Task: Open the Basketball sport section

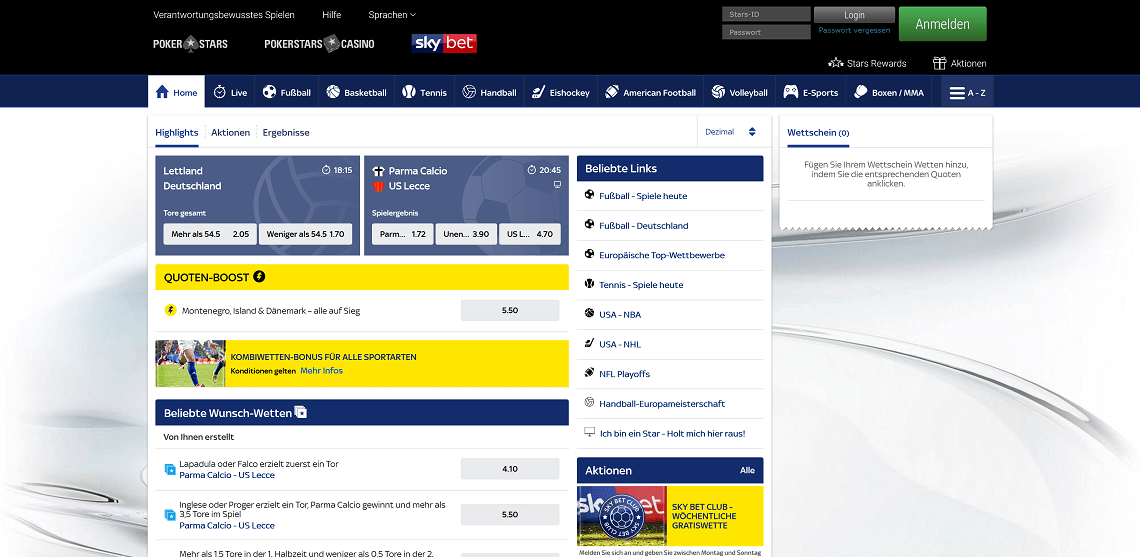Action: click(356, 92)
